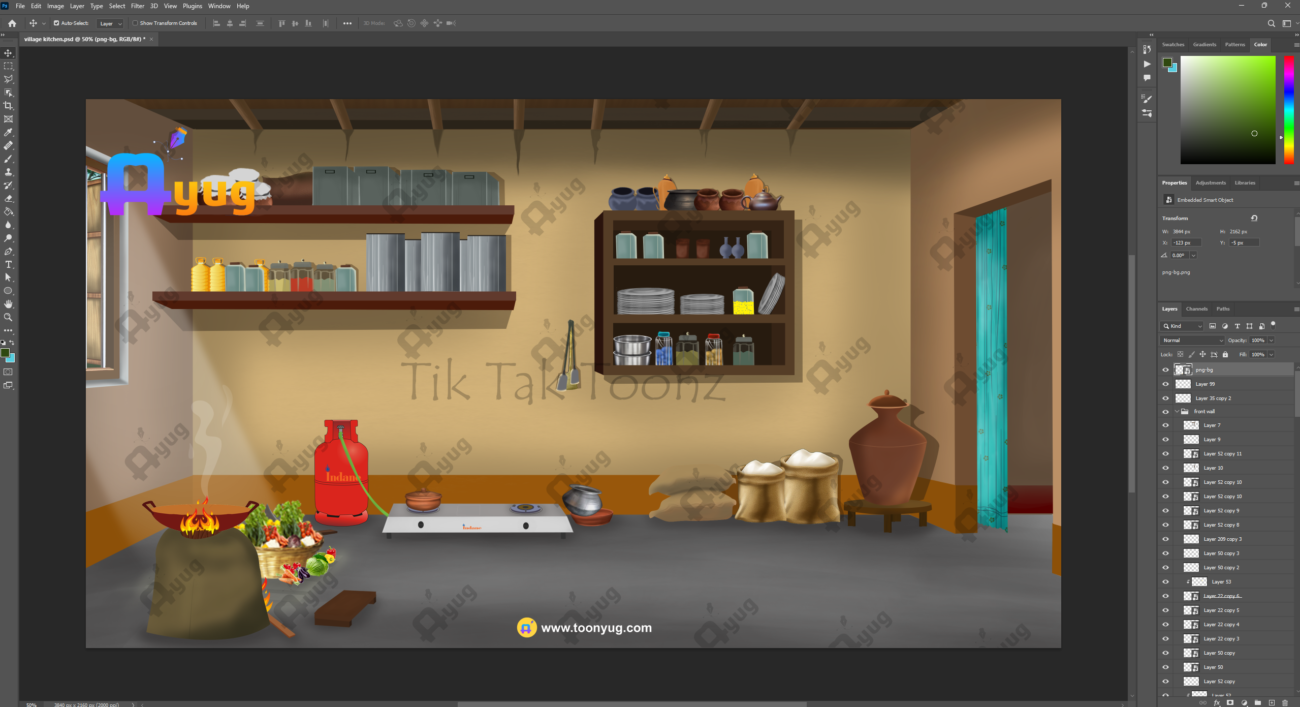The image size is (1300, 707).
Task: Switch to the Channels tab
Action: point(1197,309)
